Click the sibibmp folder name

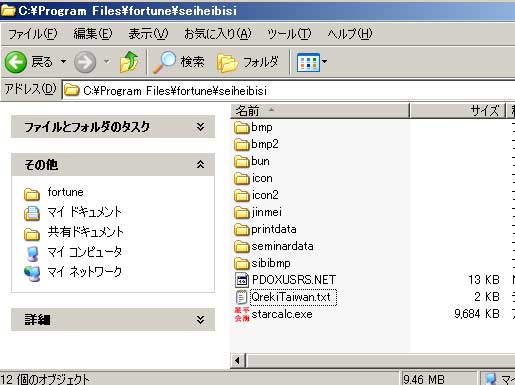click(271, 263)
